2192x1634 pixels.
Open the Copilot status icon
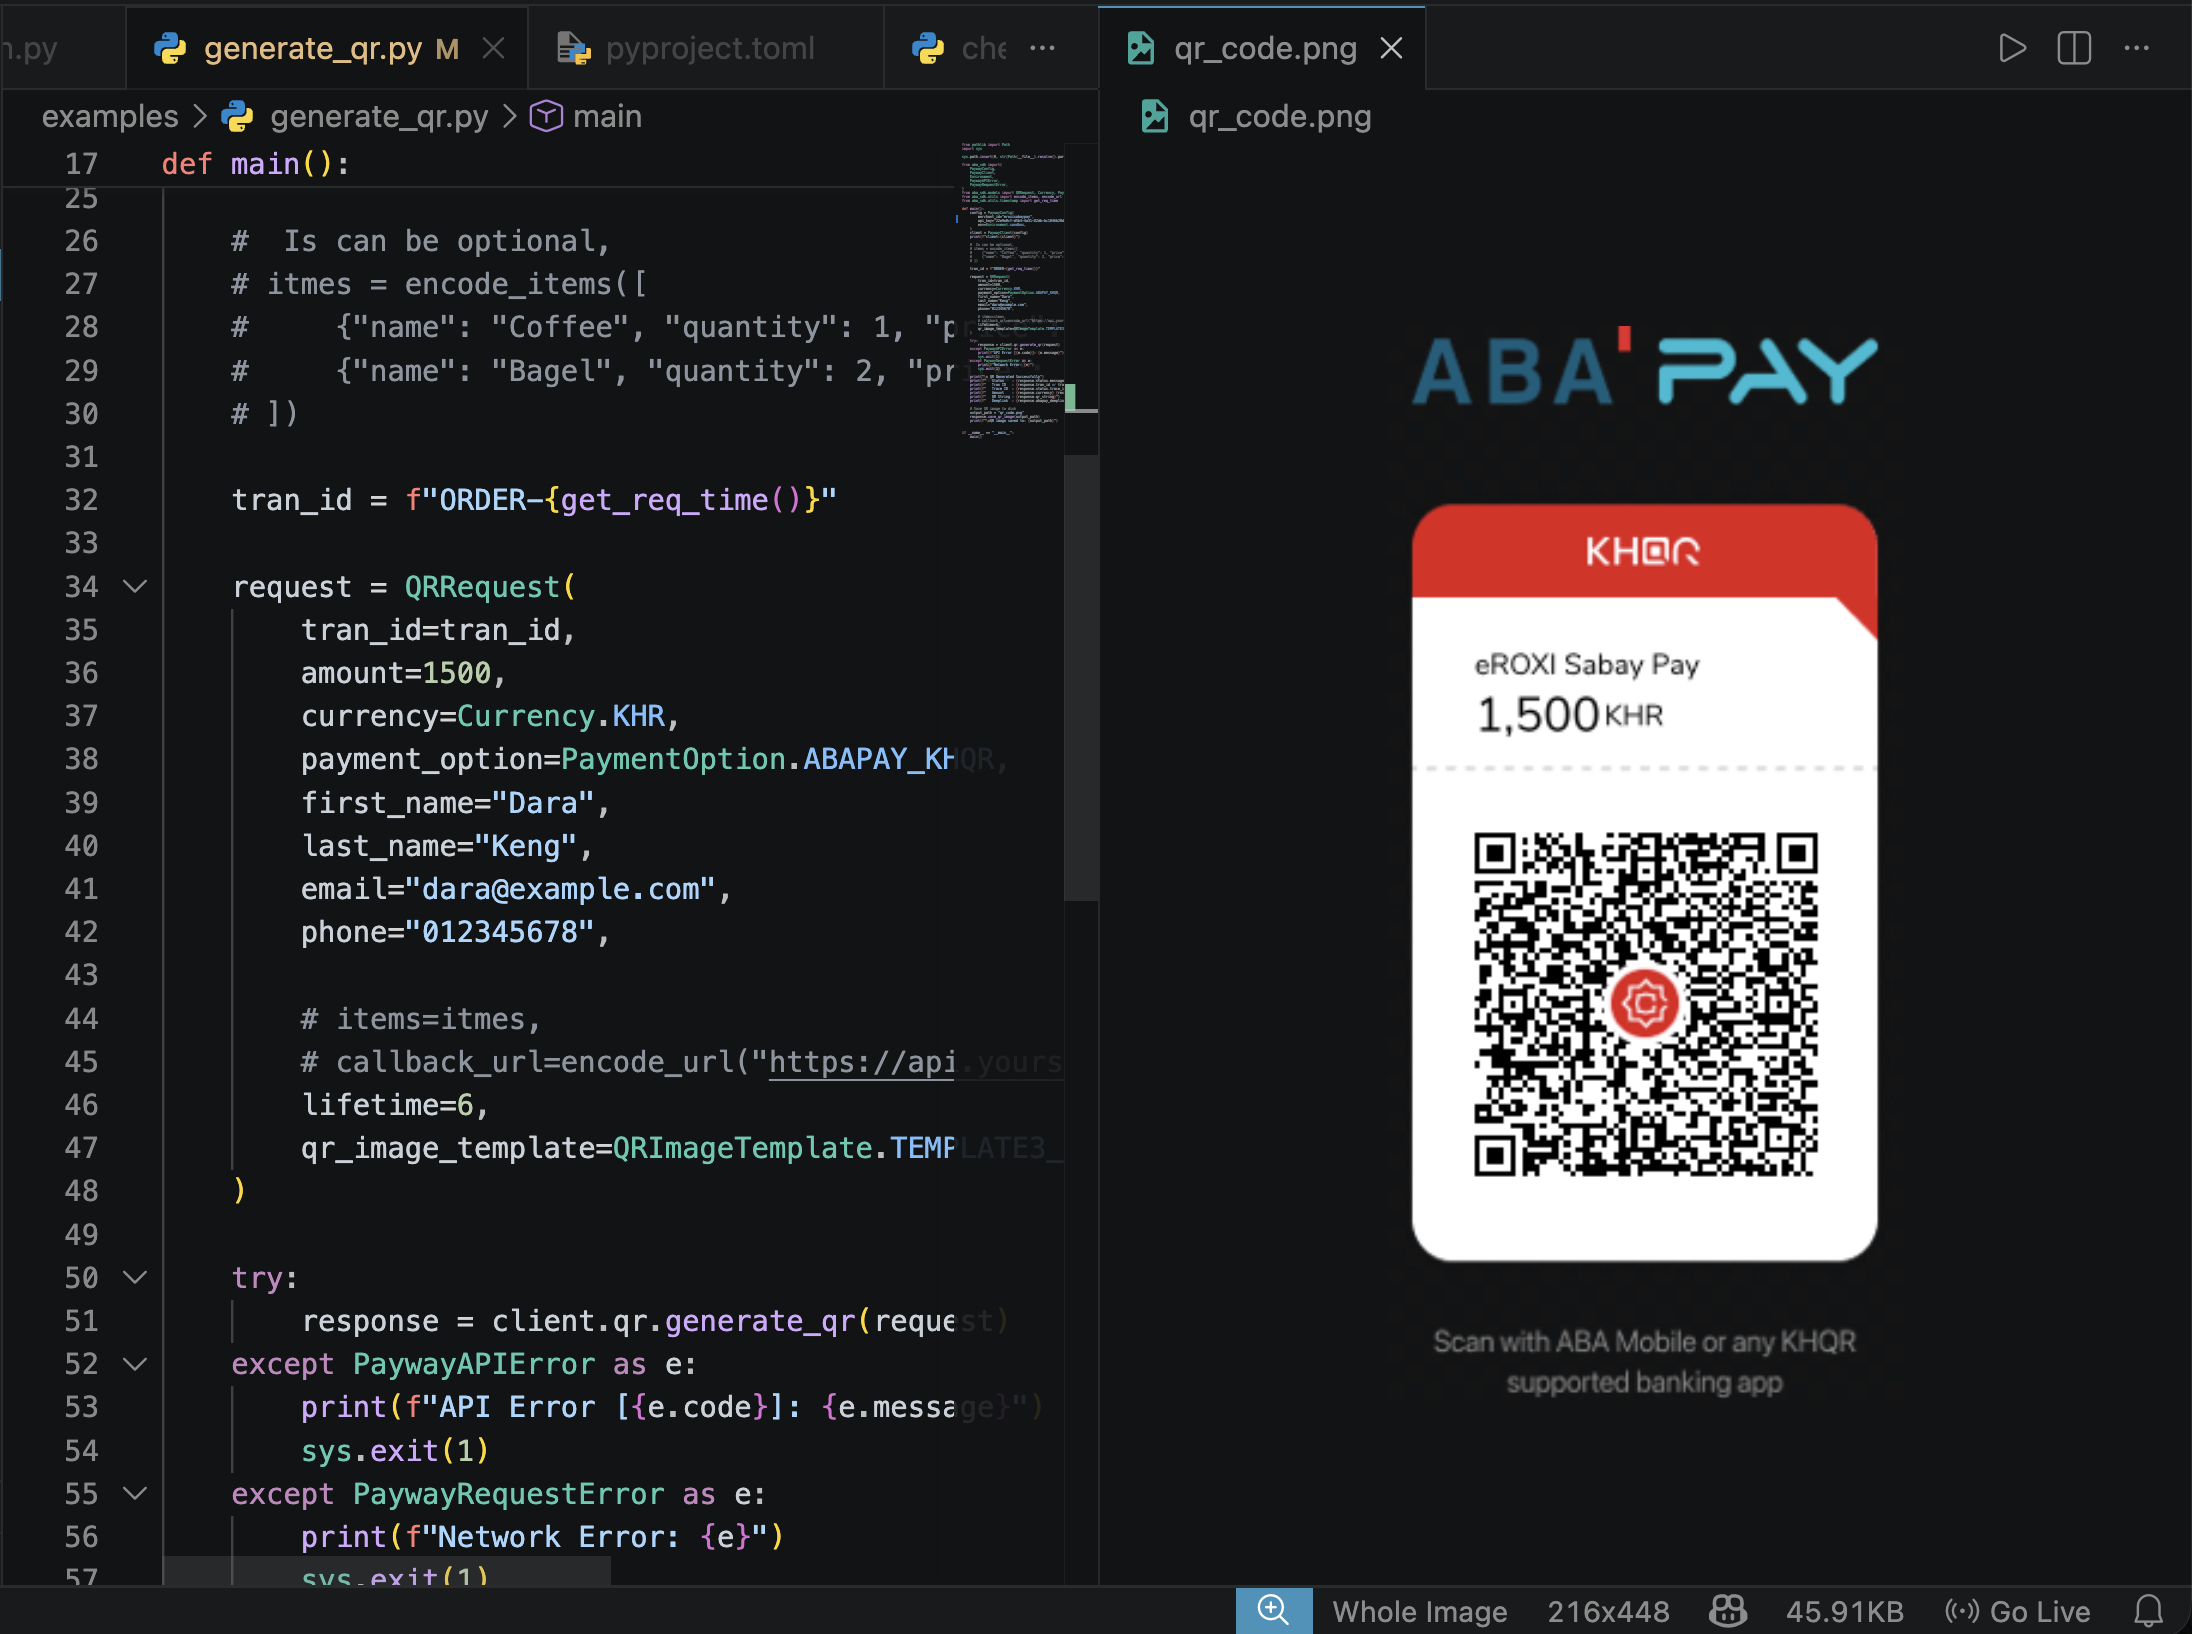coord(1728,1611)
